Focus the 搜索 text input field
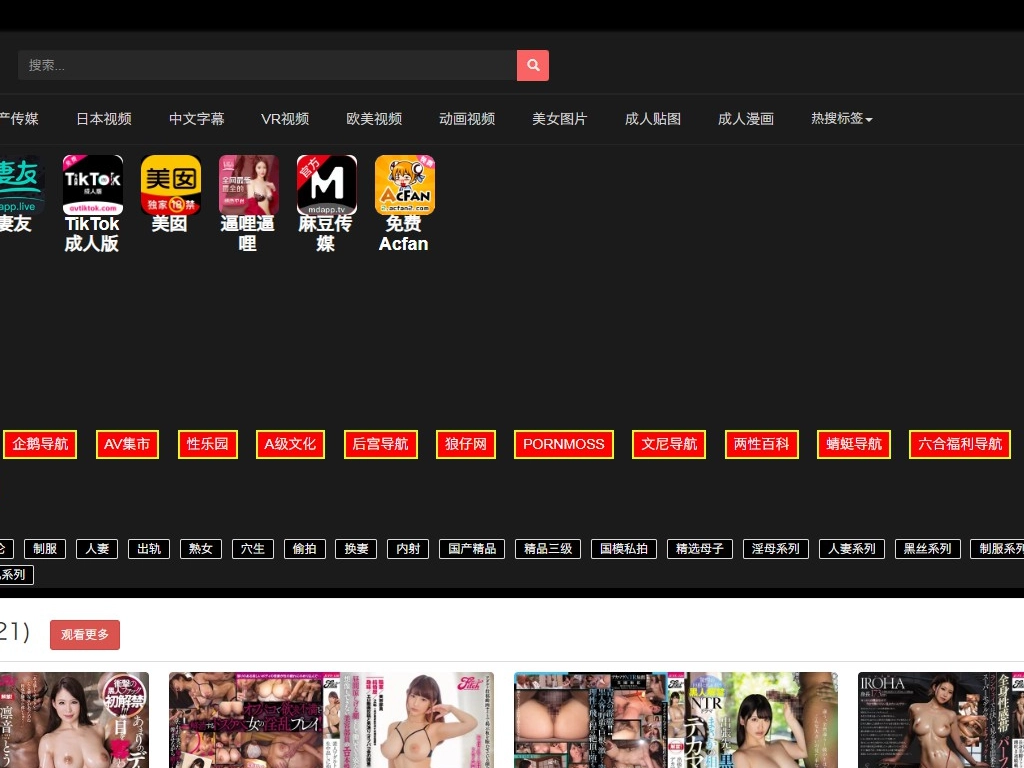 click(266, 66)
